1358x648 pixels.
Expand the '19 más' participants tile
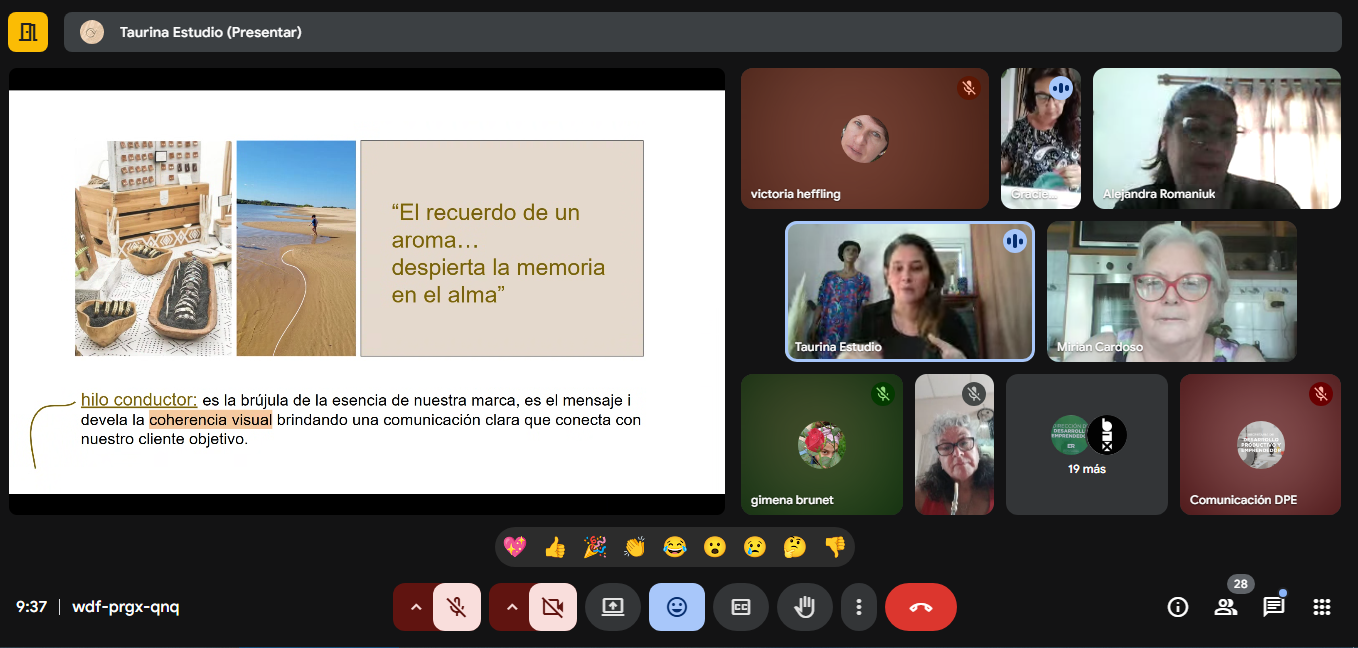[x=1087, y=444]
